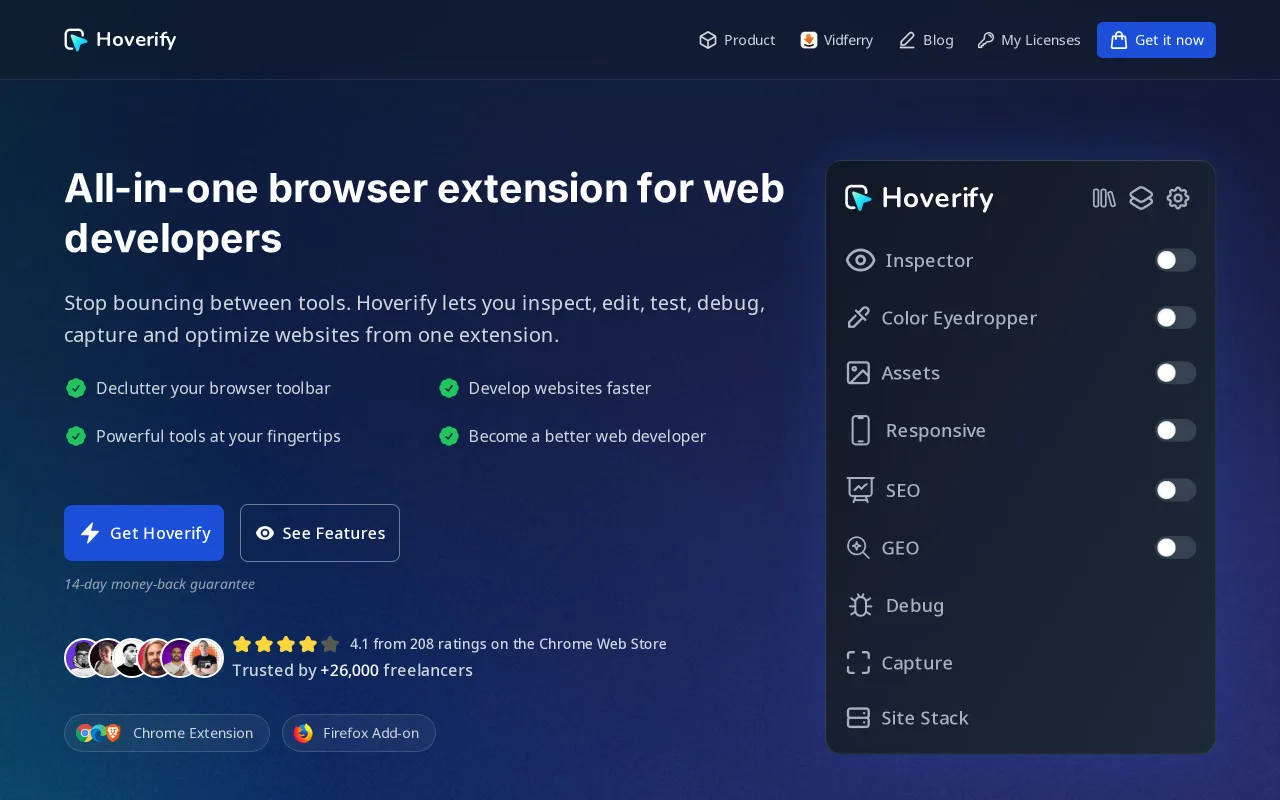Viewport: 1280px width, 800px height.
Task: Enable the Responsive toggle
Action: pyautogui.click(x=1175, y=430)
